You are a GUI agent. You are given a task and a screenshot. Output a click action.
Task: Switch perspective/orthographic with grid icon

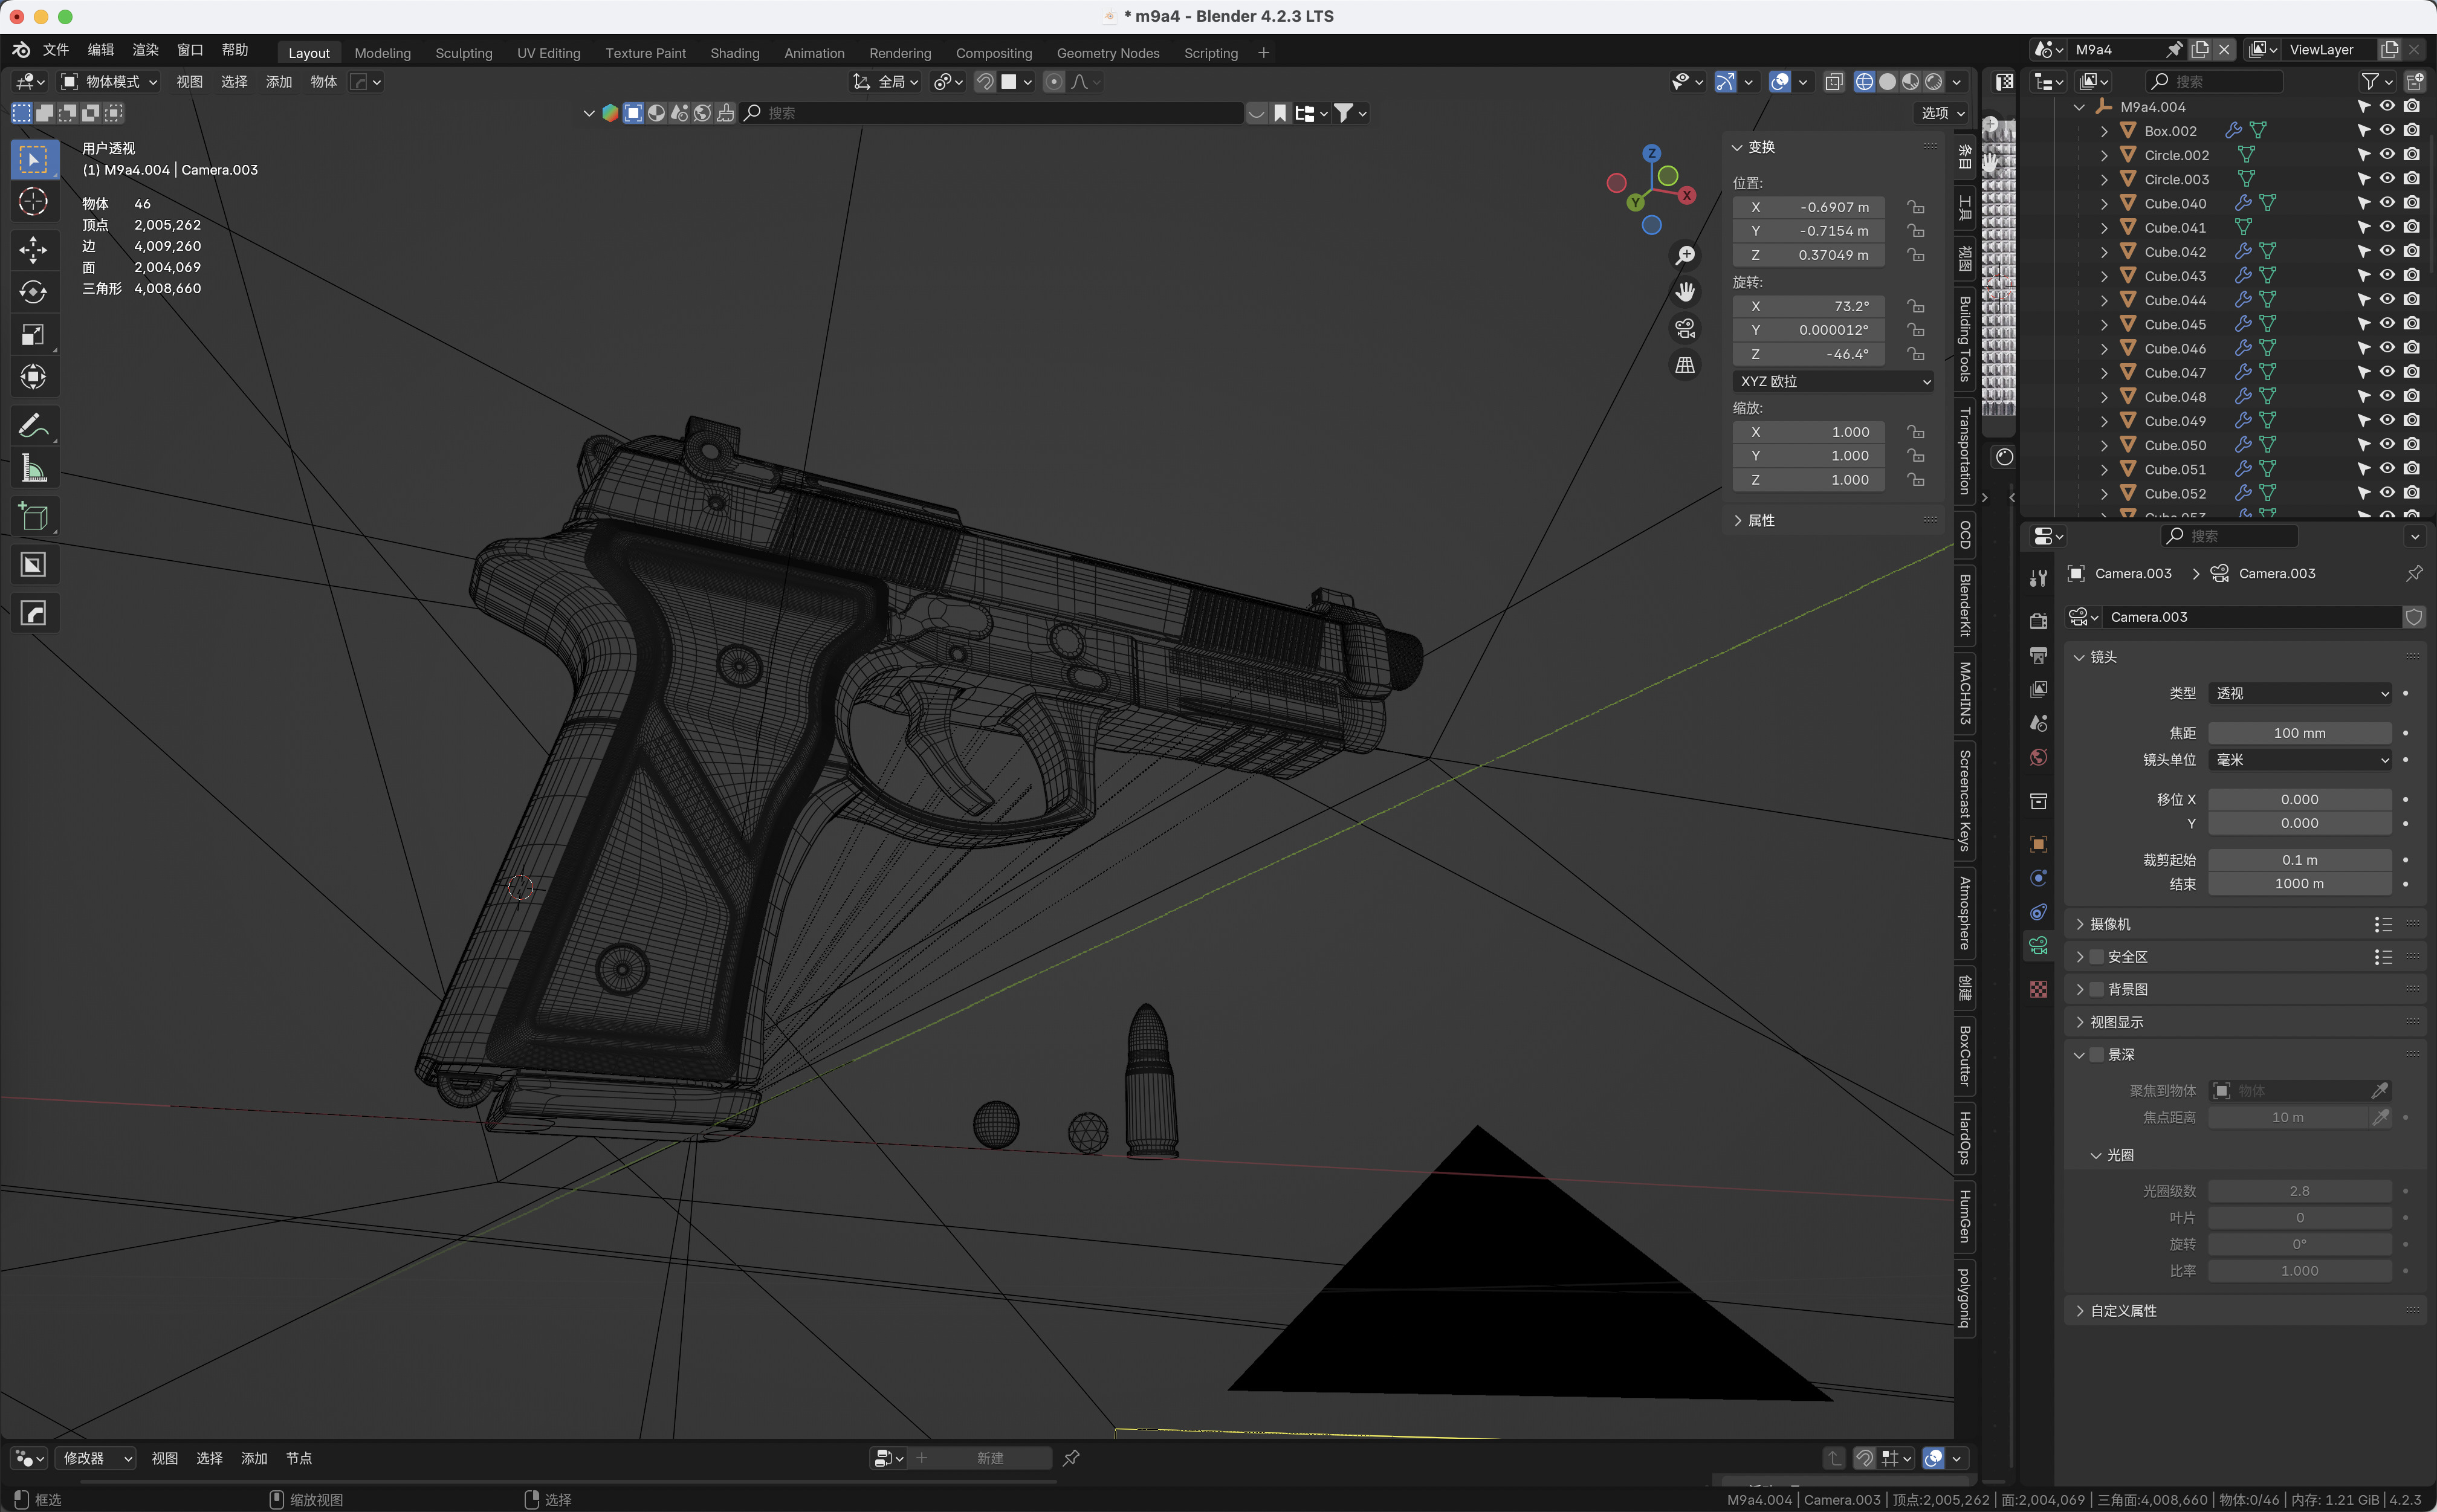pos(1685,366)
